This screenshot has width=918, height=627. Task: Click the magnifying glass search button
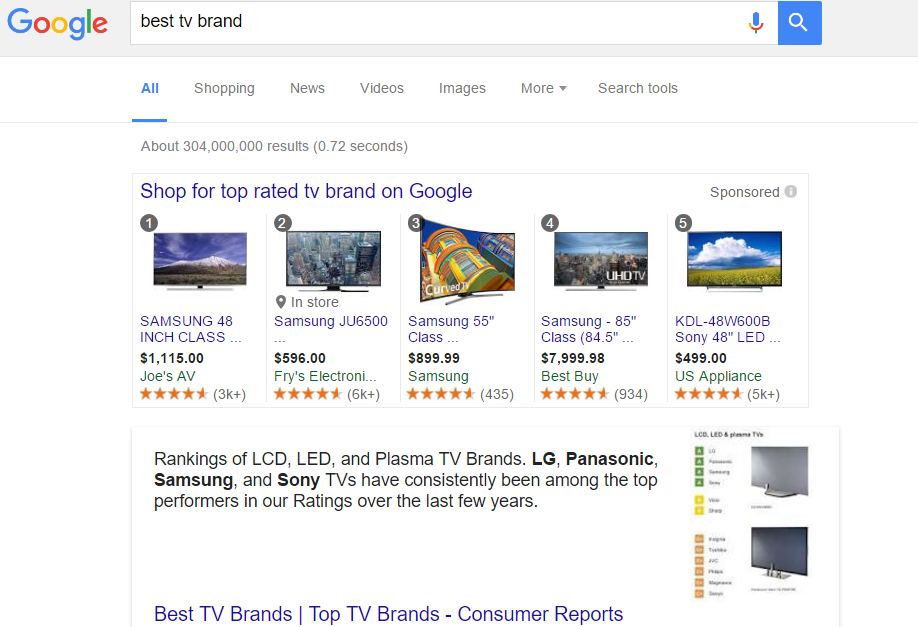798,22
